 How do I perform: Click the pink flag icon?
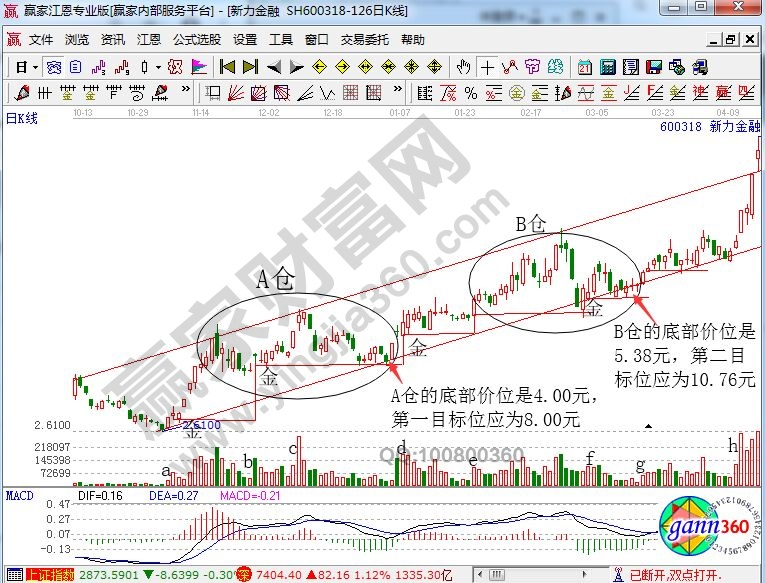click(199, 67)
